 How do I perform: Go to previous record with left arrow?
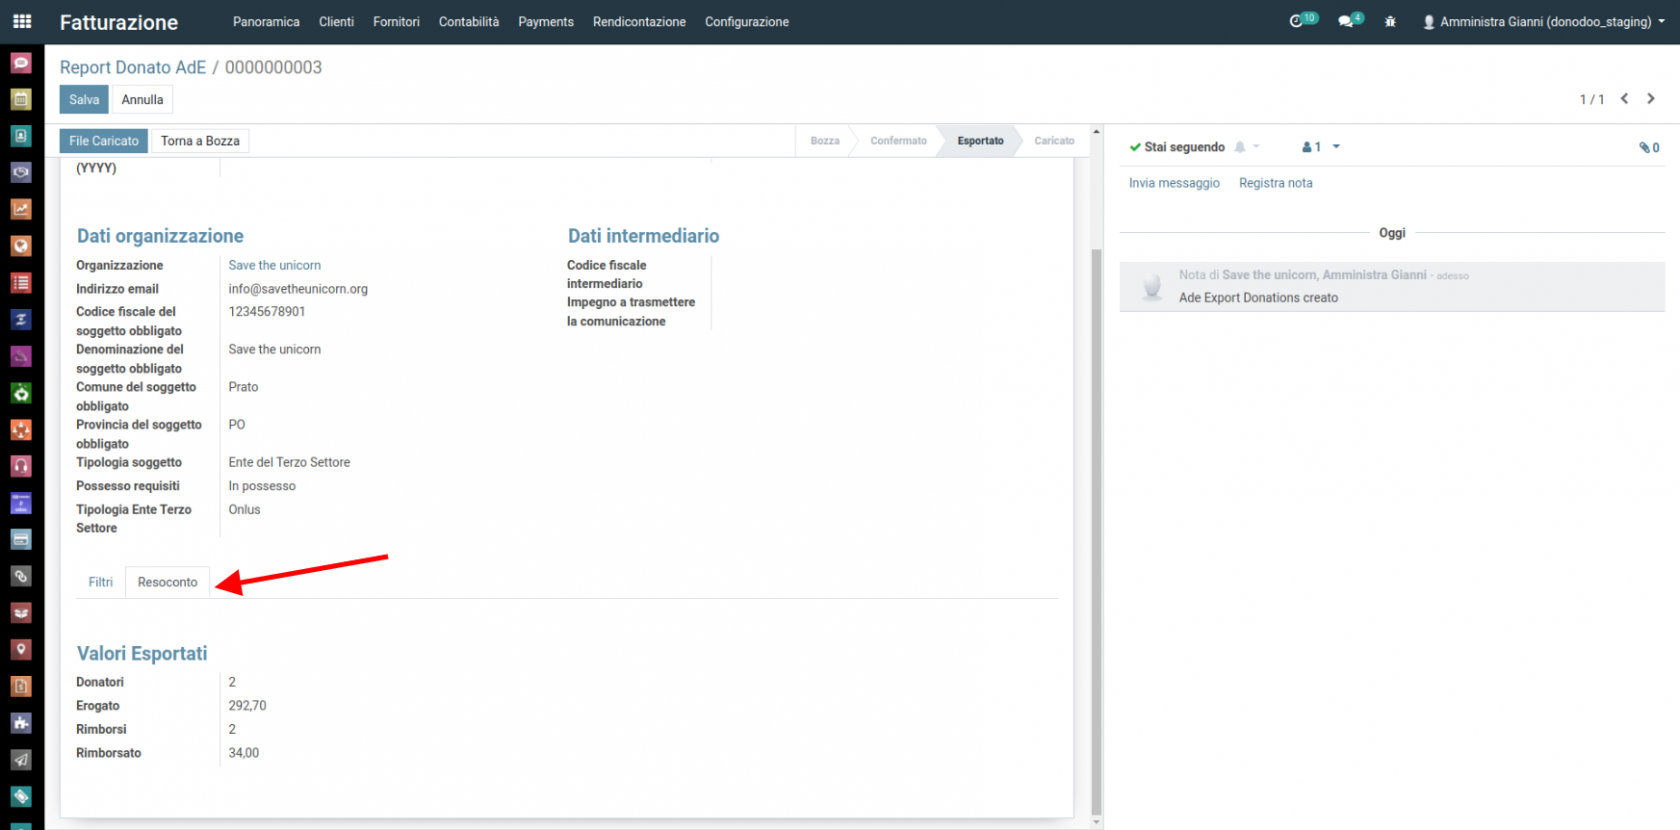point(1625,99)
